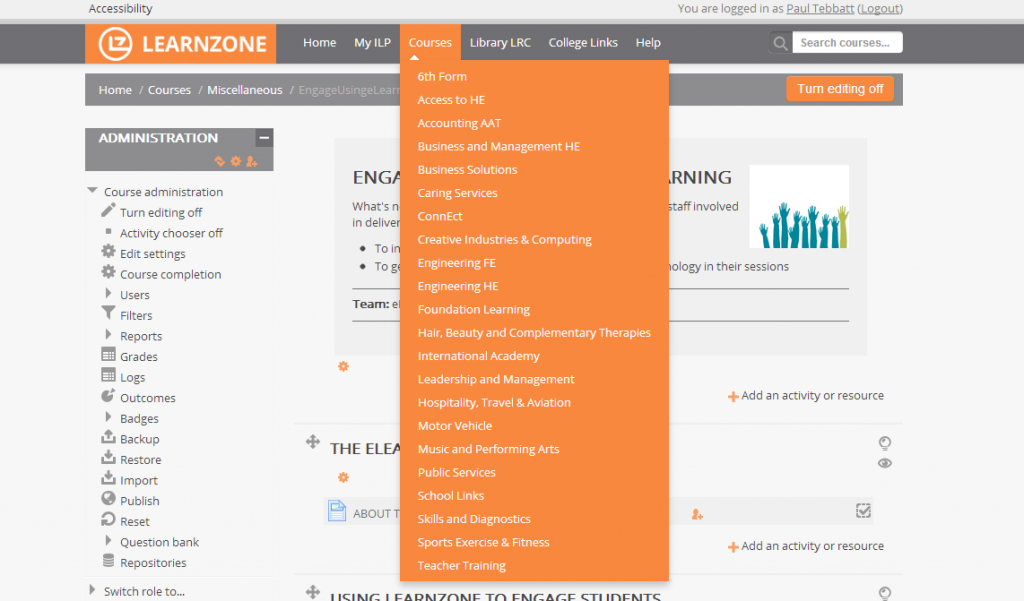This screenshot has width=1024, height=601.
Task: Collapse the Administration block with the minus toggle
Action: 263,137
